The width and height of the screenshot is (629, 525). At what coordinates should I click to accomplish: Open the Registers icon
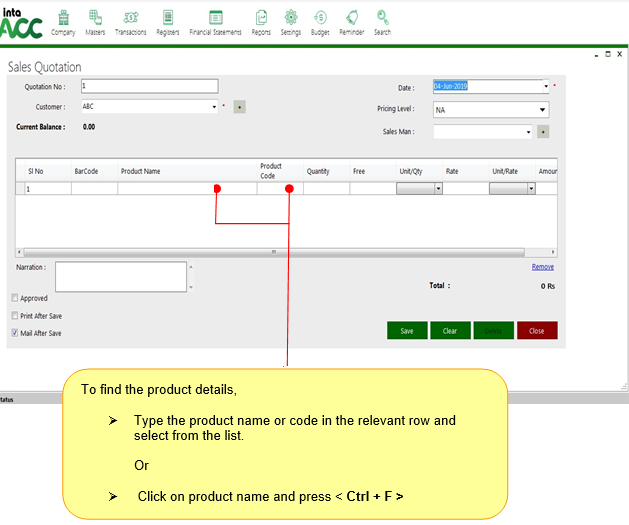pyautogui.click(x=167, y=18)
